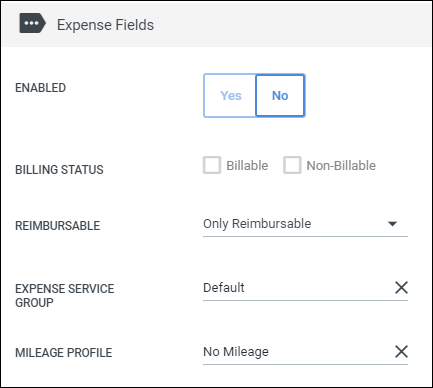This screenshot has width=433, height=388.
Task: Click the Billable label text
Action: pyautogui.click(x=247, y=165)
